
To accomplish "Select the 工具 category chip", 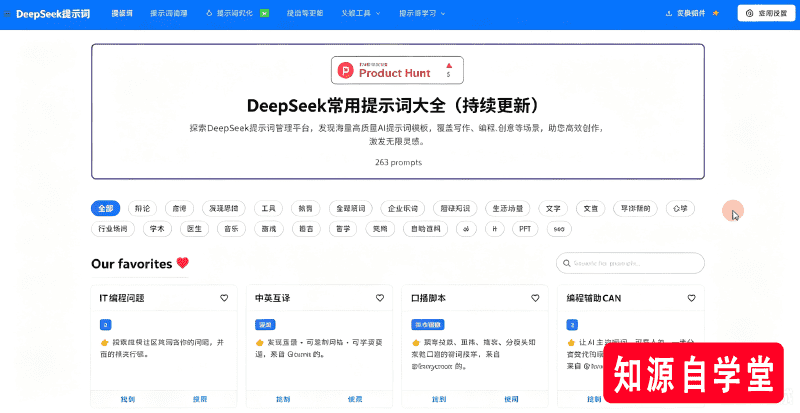I will 268,208.
